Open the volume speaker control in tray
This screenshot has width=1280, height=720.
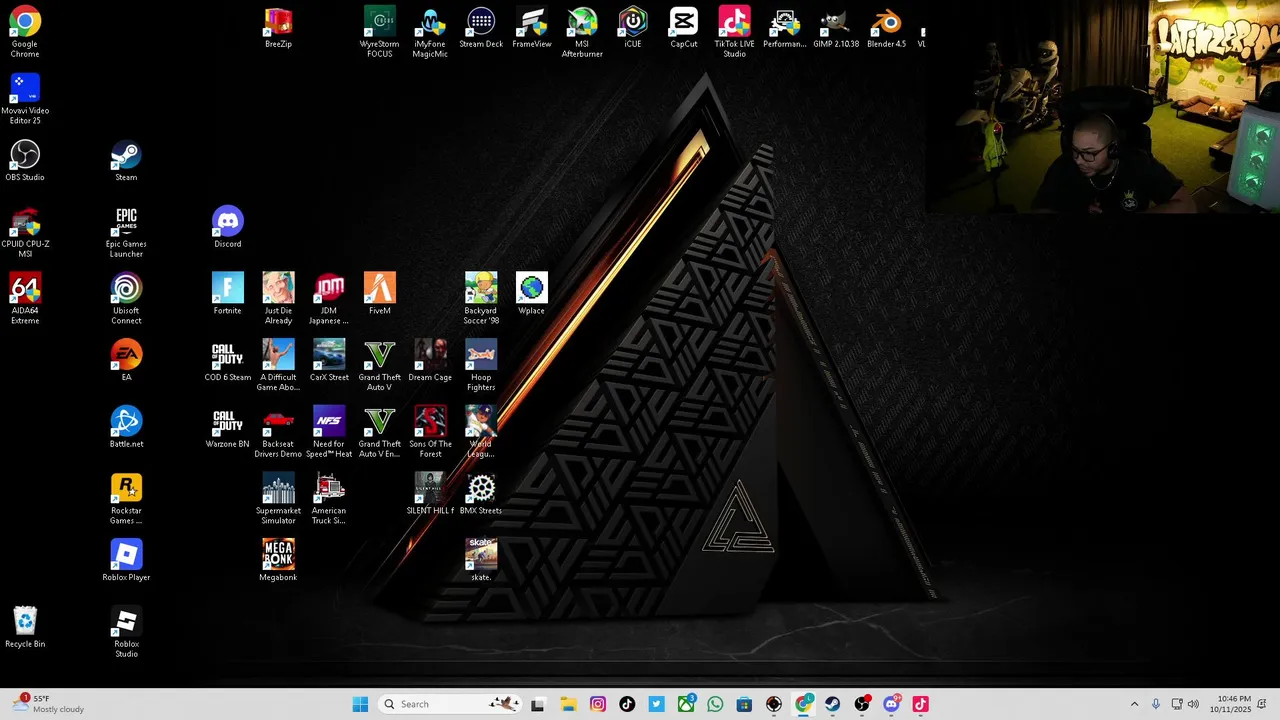pyautogui.click(x=1193, y=704)
